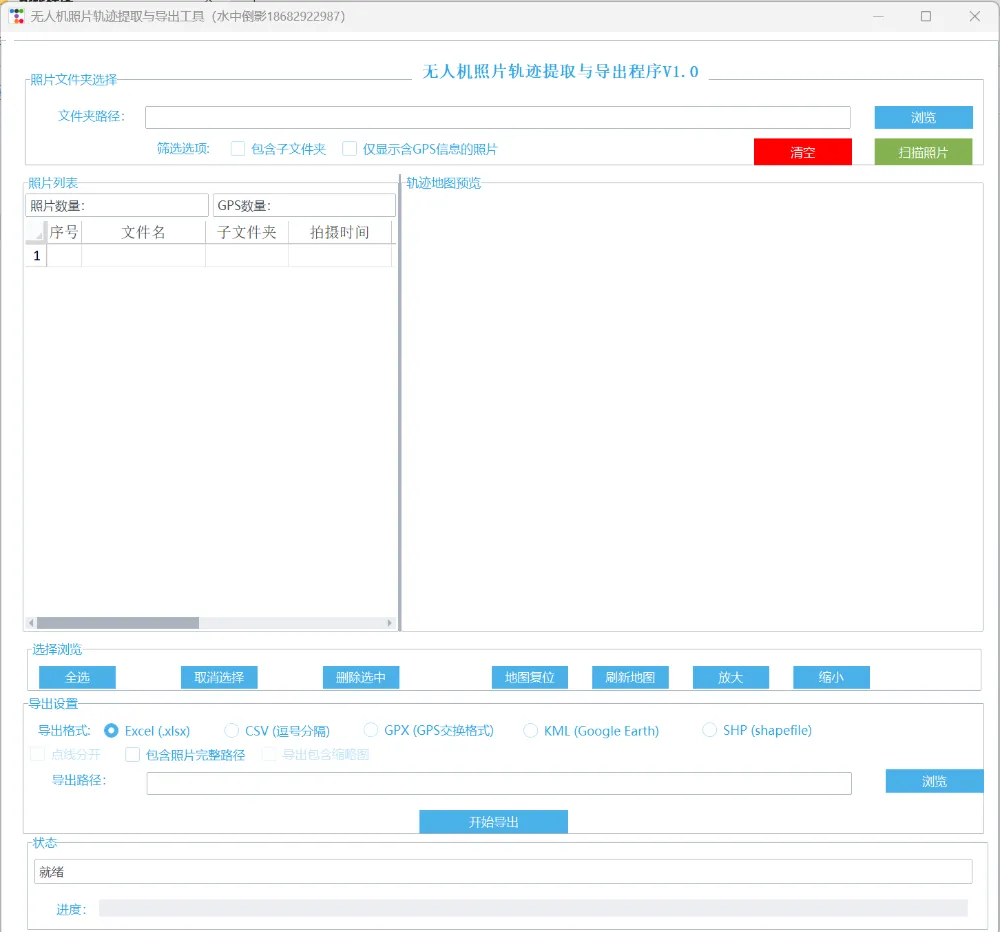Click the track map preview area
1000x932 pixels.
coord(693,408)
